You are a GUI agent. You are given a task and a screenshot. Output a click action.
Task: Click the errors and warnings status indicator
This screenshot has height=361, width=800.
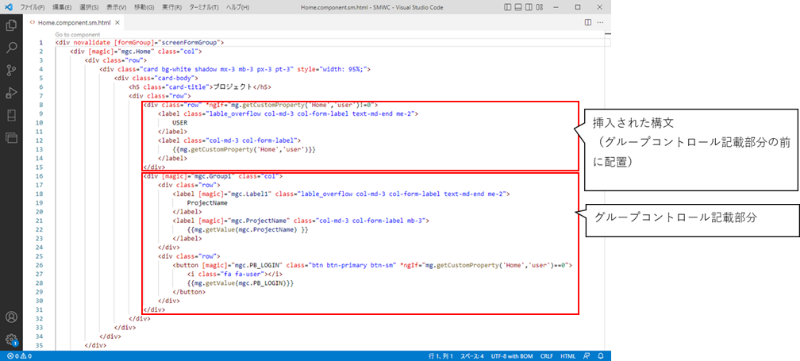[x=19, y=356]
